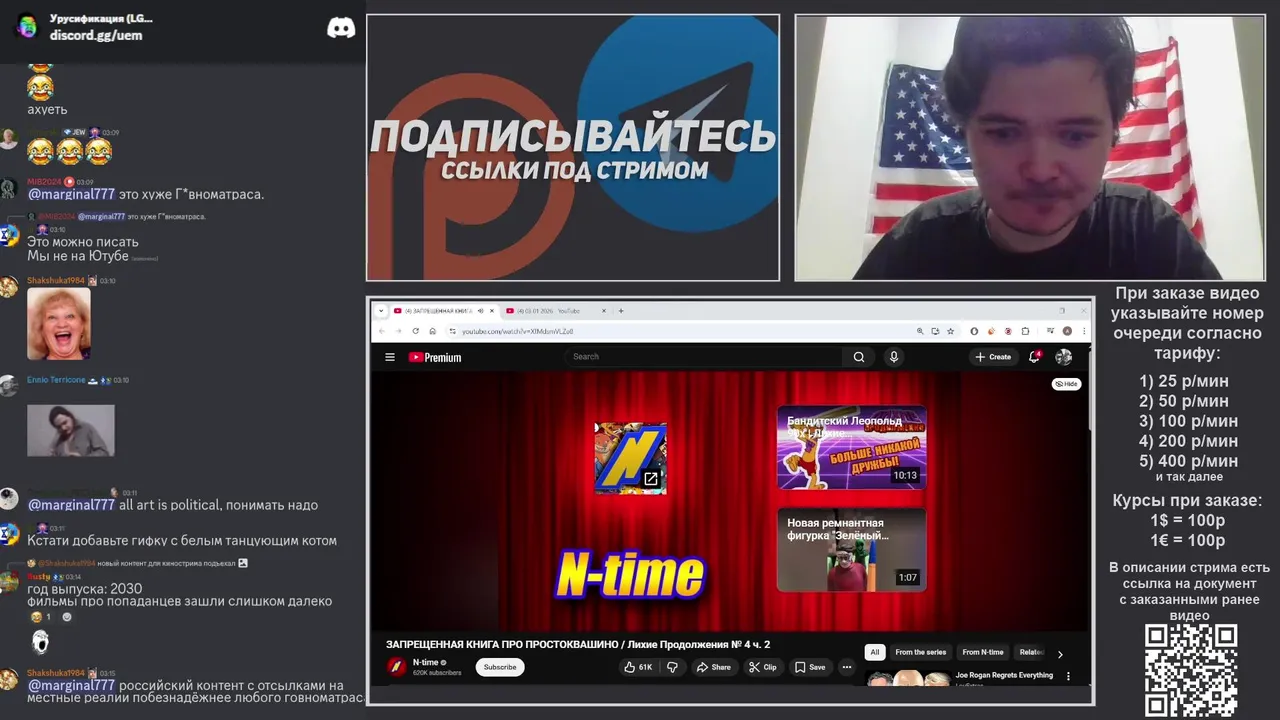The height and width of the screenshot is (720, 1280).
Task: Click the YouTube search magnifier button
Action: point(859,357)
